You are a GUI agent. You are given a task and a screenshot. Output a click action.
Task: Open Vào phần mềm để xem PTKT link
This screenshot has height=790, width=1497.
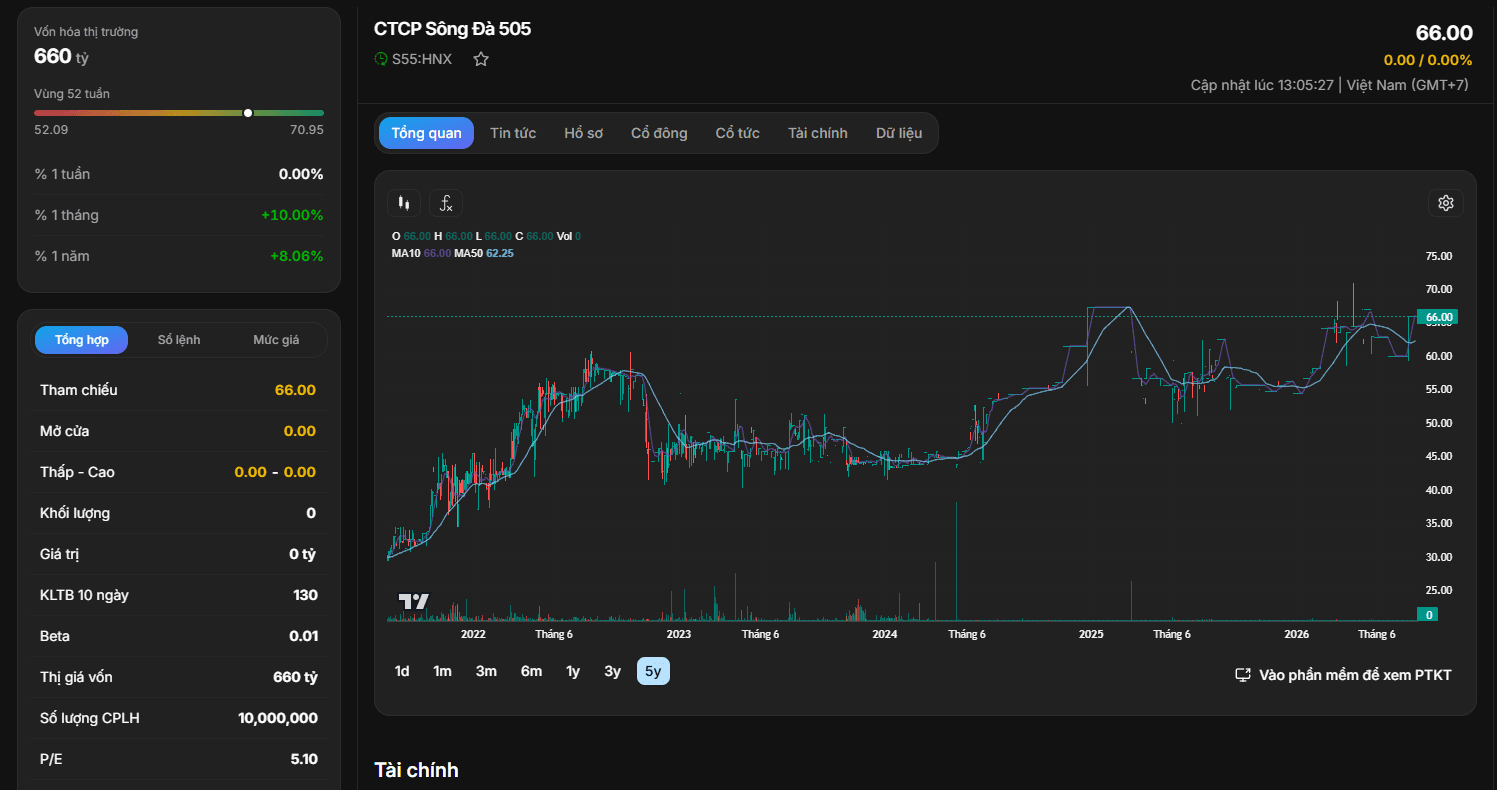pos(1344,675)
